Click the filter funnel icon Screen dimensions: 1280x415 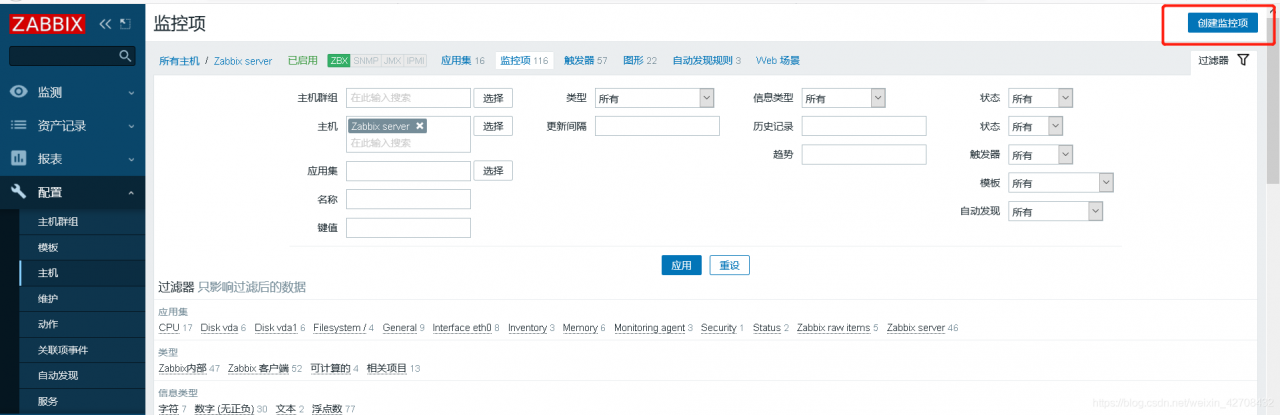(x=1243, y=60)
